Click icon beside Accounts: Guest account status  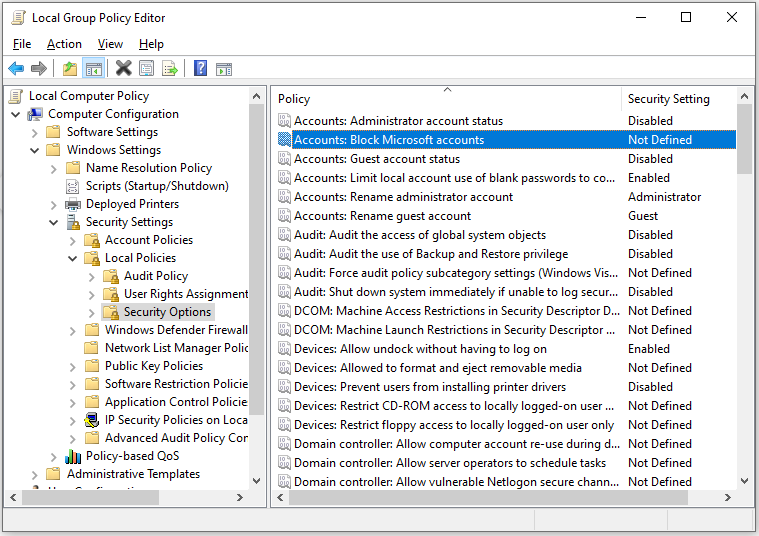(x=285, y=159)
